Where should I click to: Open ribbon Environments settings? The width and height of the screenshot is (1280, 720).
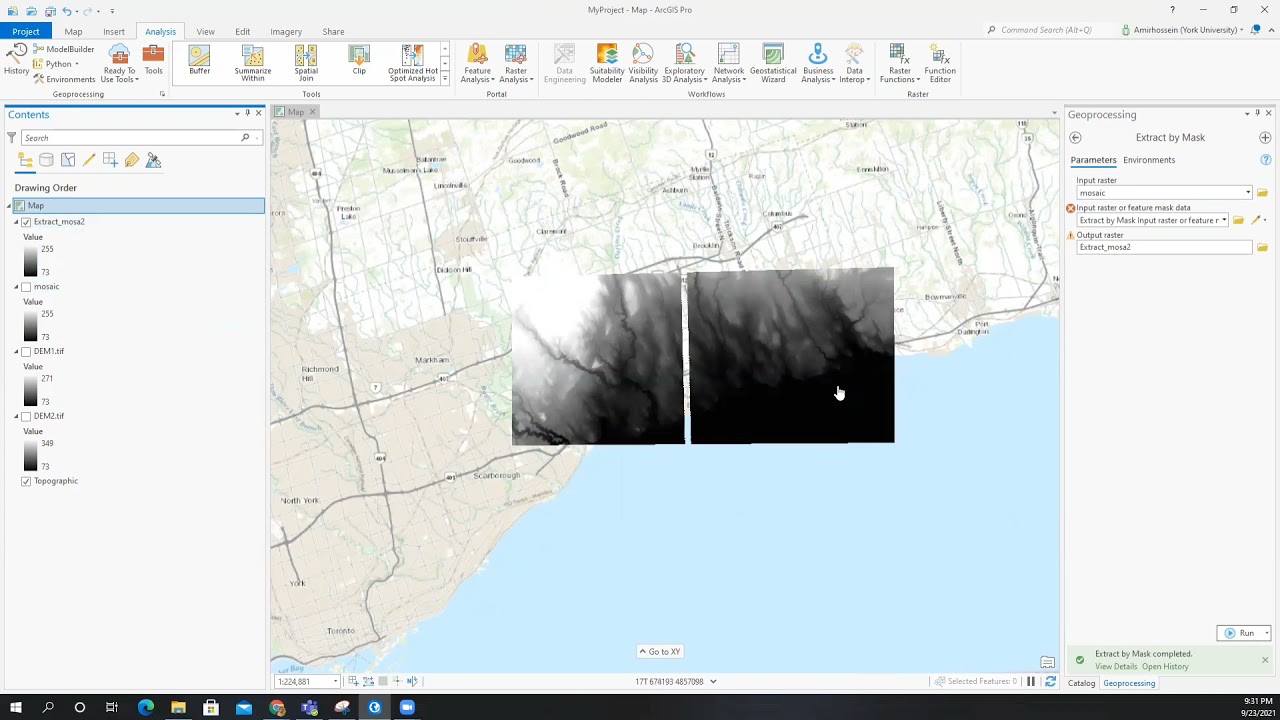coord(64,79)
